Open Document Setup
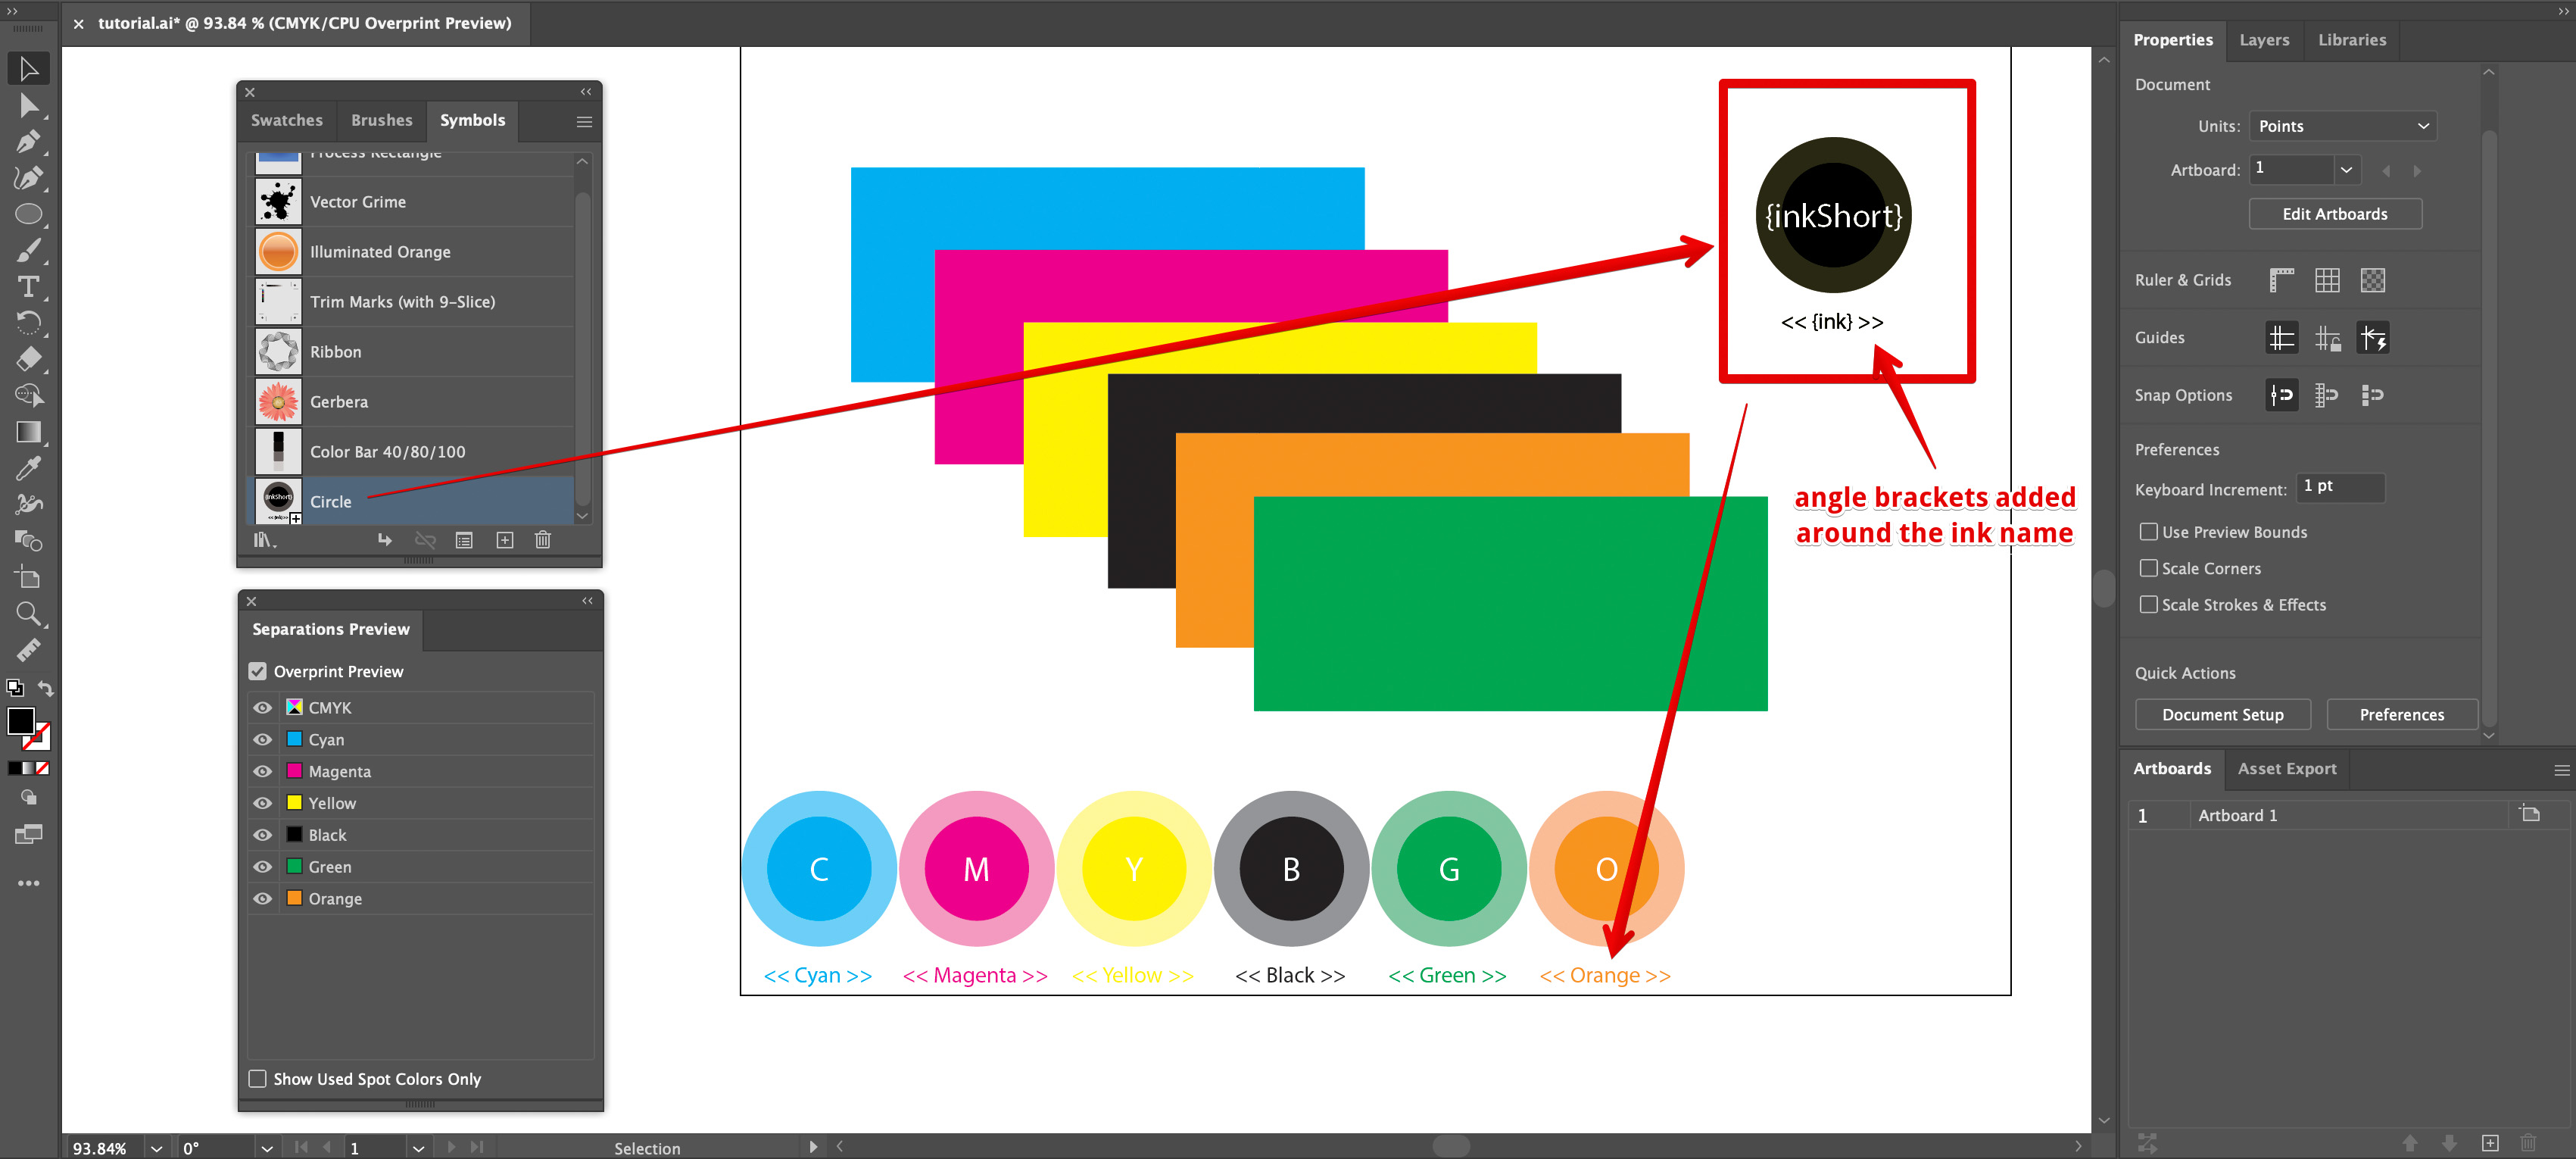The height and width of the screenshot is (1159, 2576). click(x=2222, y=714)
